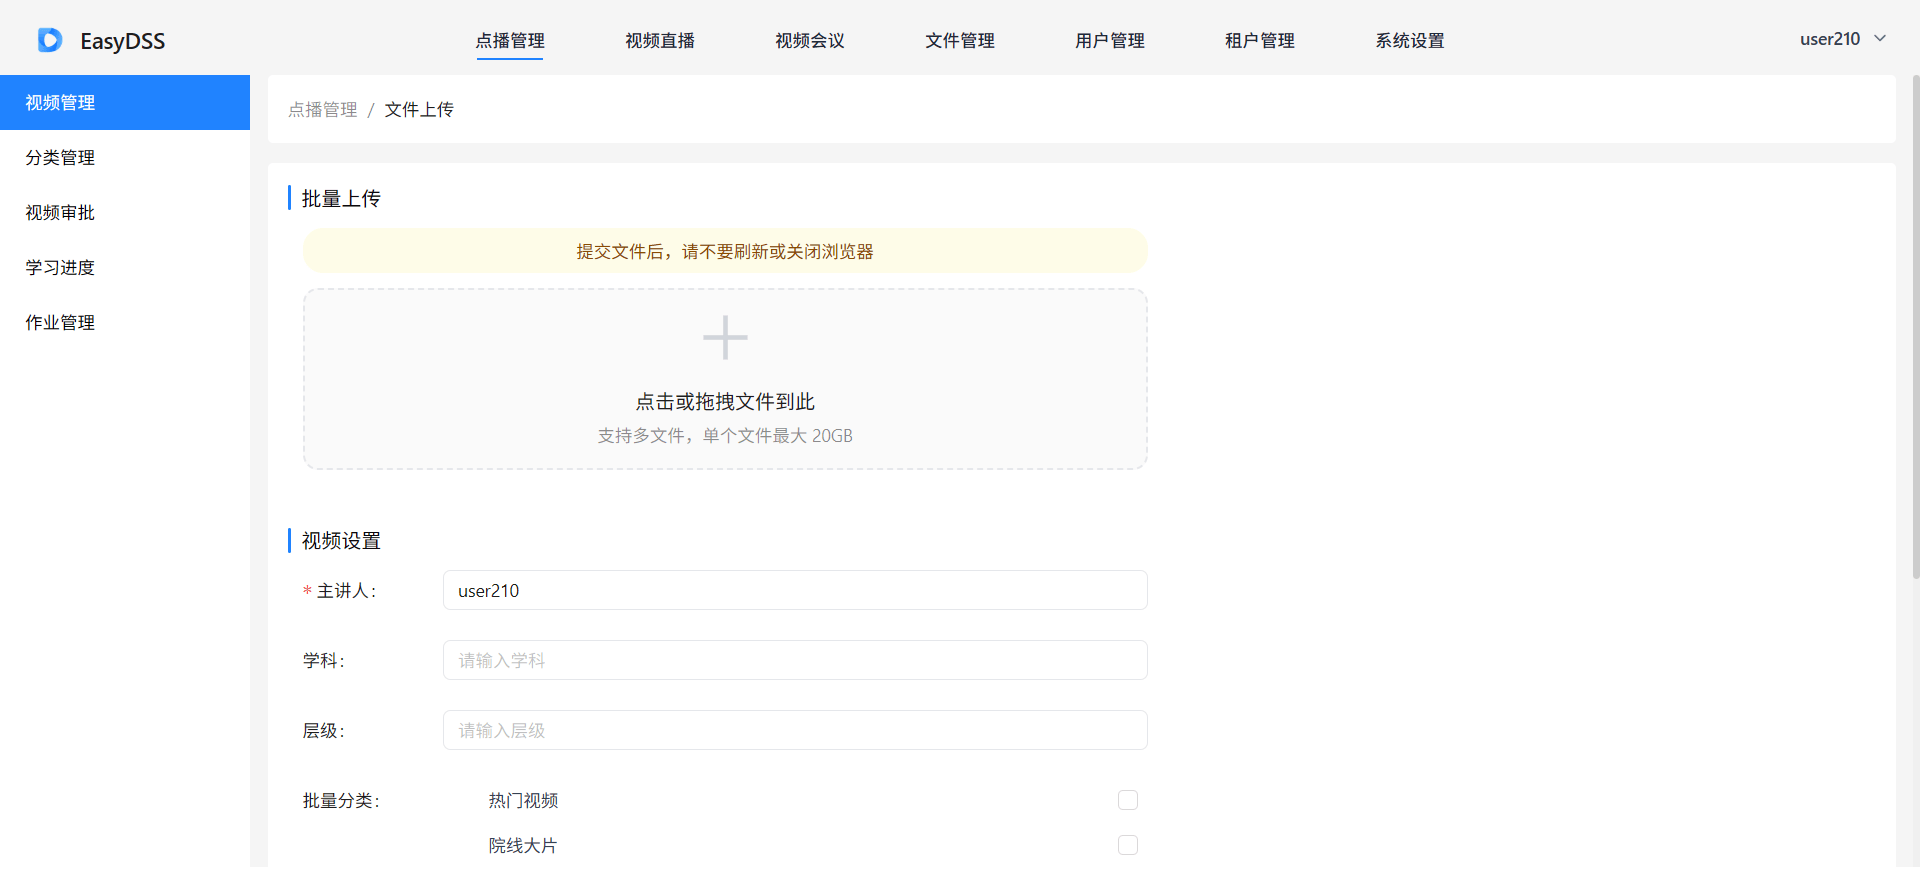Click the EasyDSS logo icon

tap(50, 40)
